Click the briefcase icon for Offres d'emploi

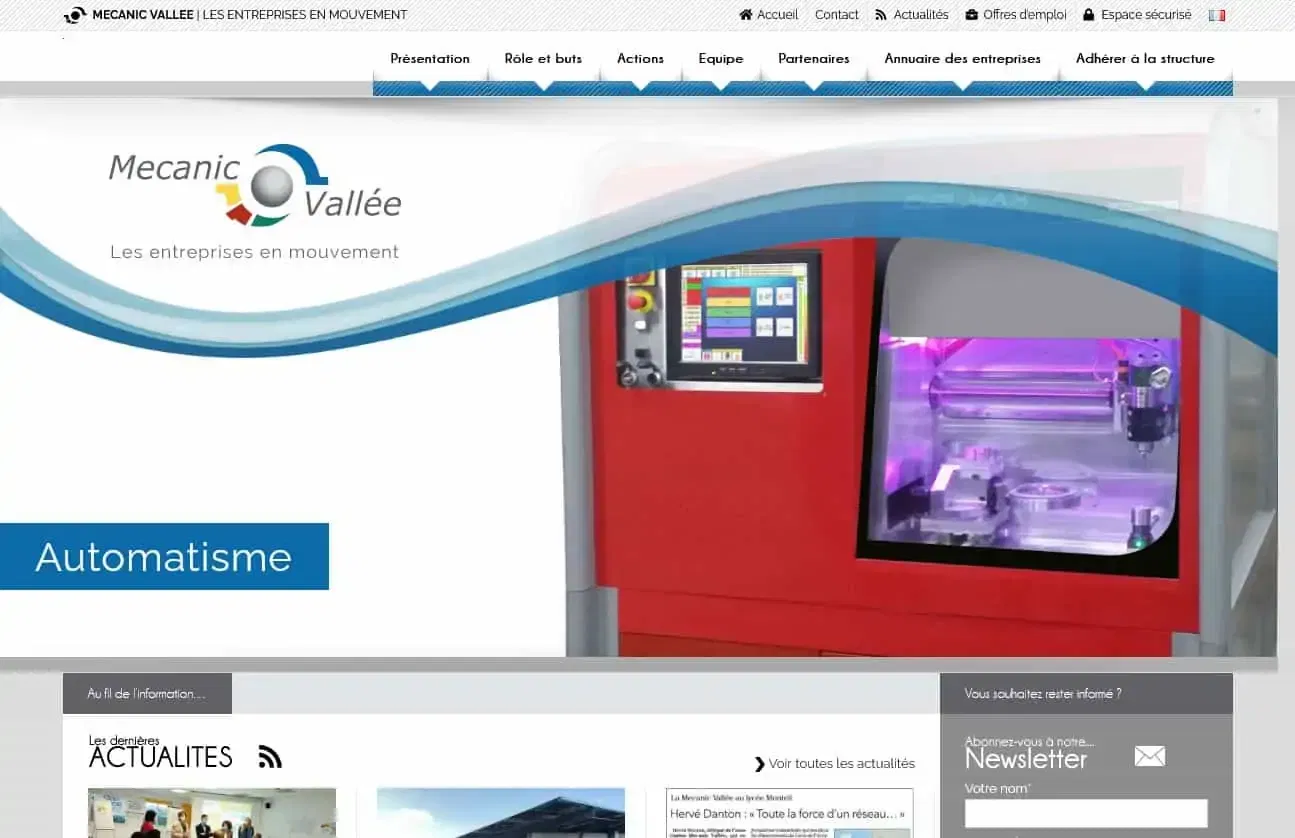[x=971, y=15]
